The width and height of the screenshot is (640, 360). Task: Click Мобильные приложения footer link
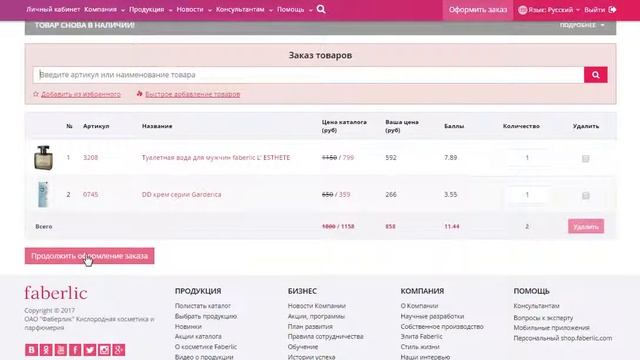point(551,328)
